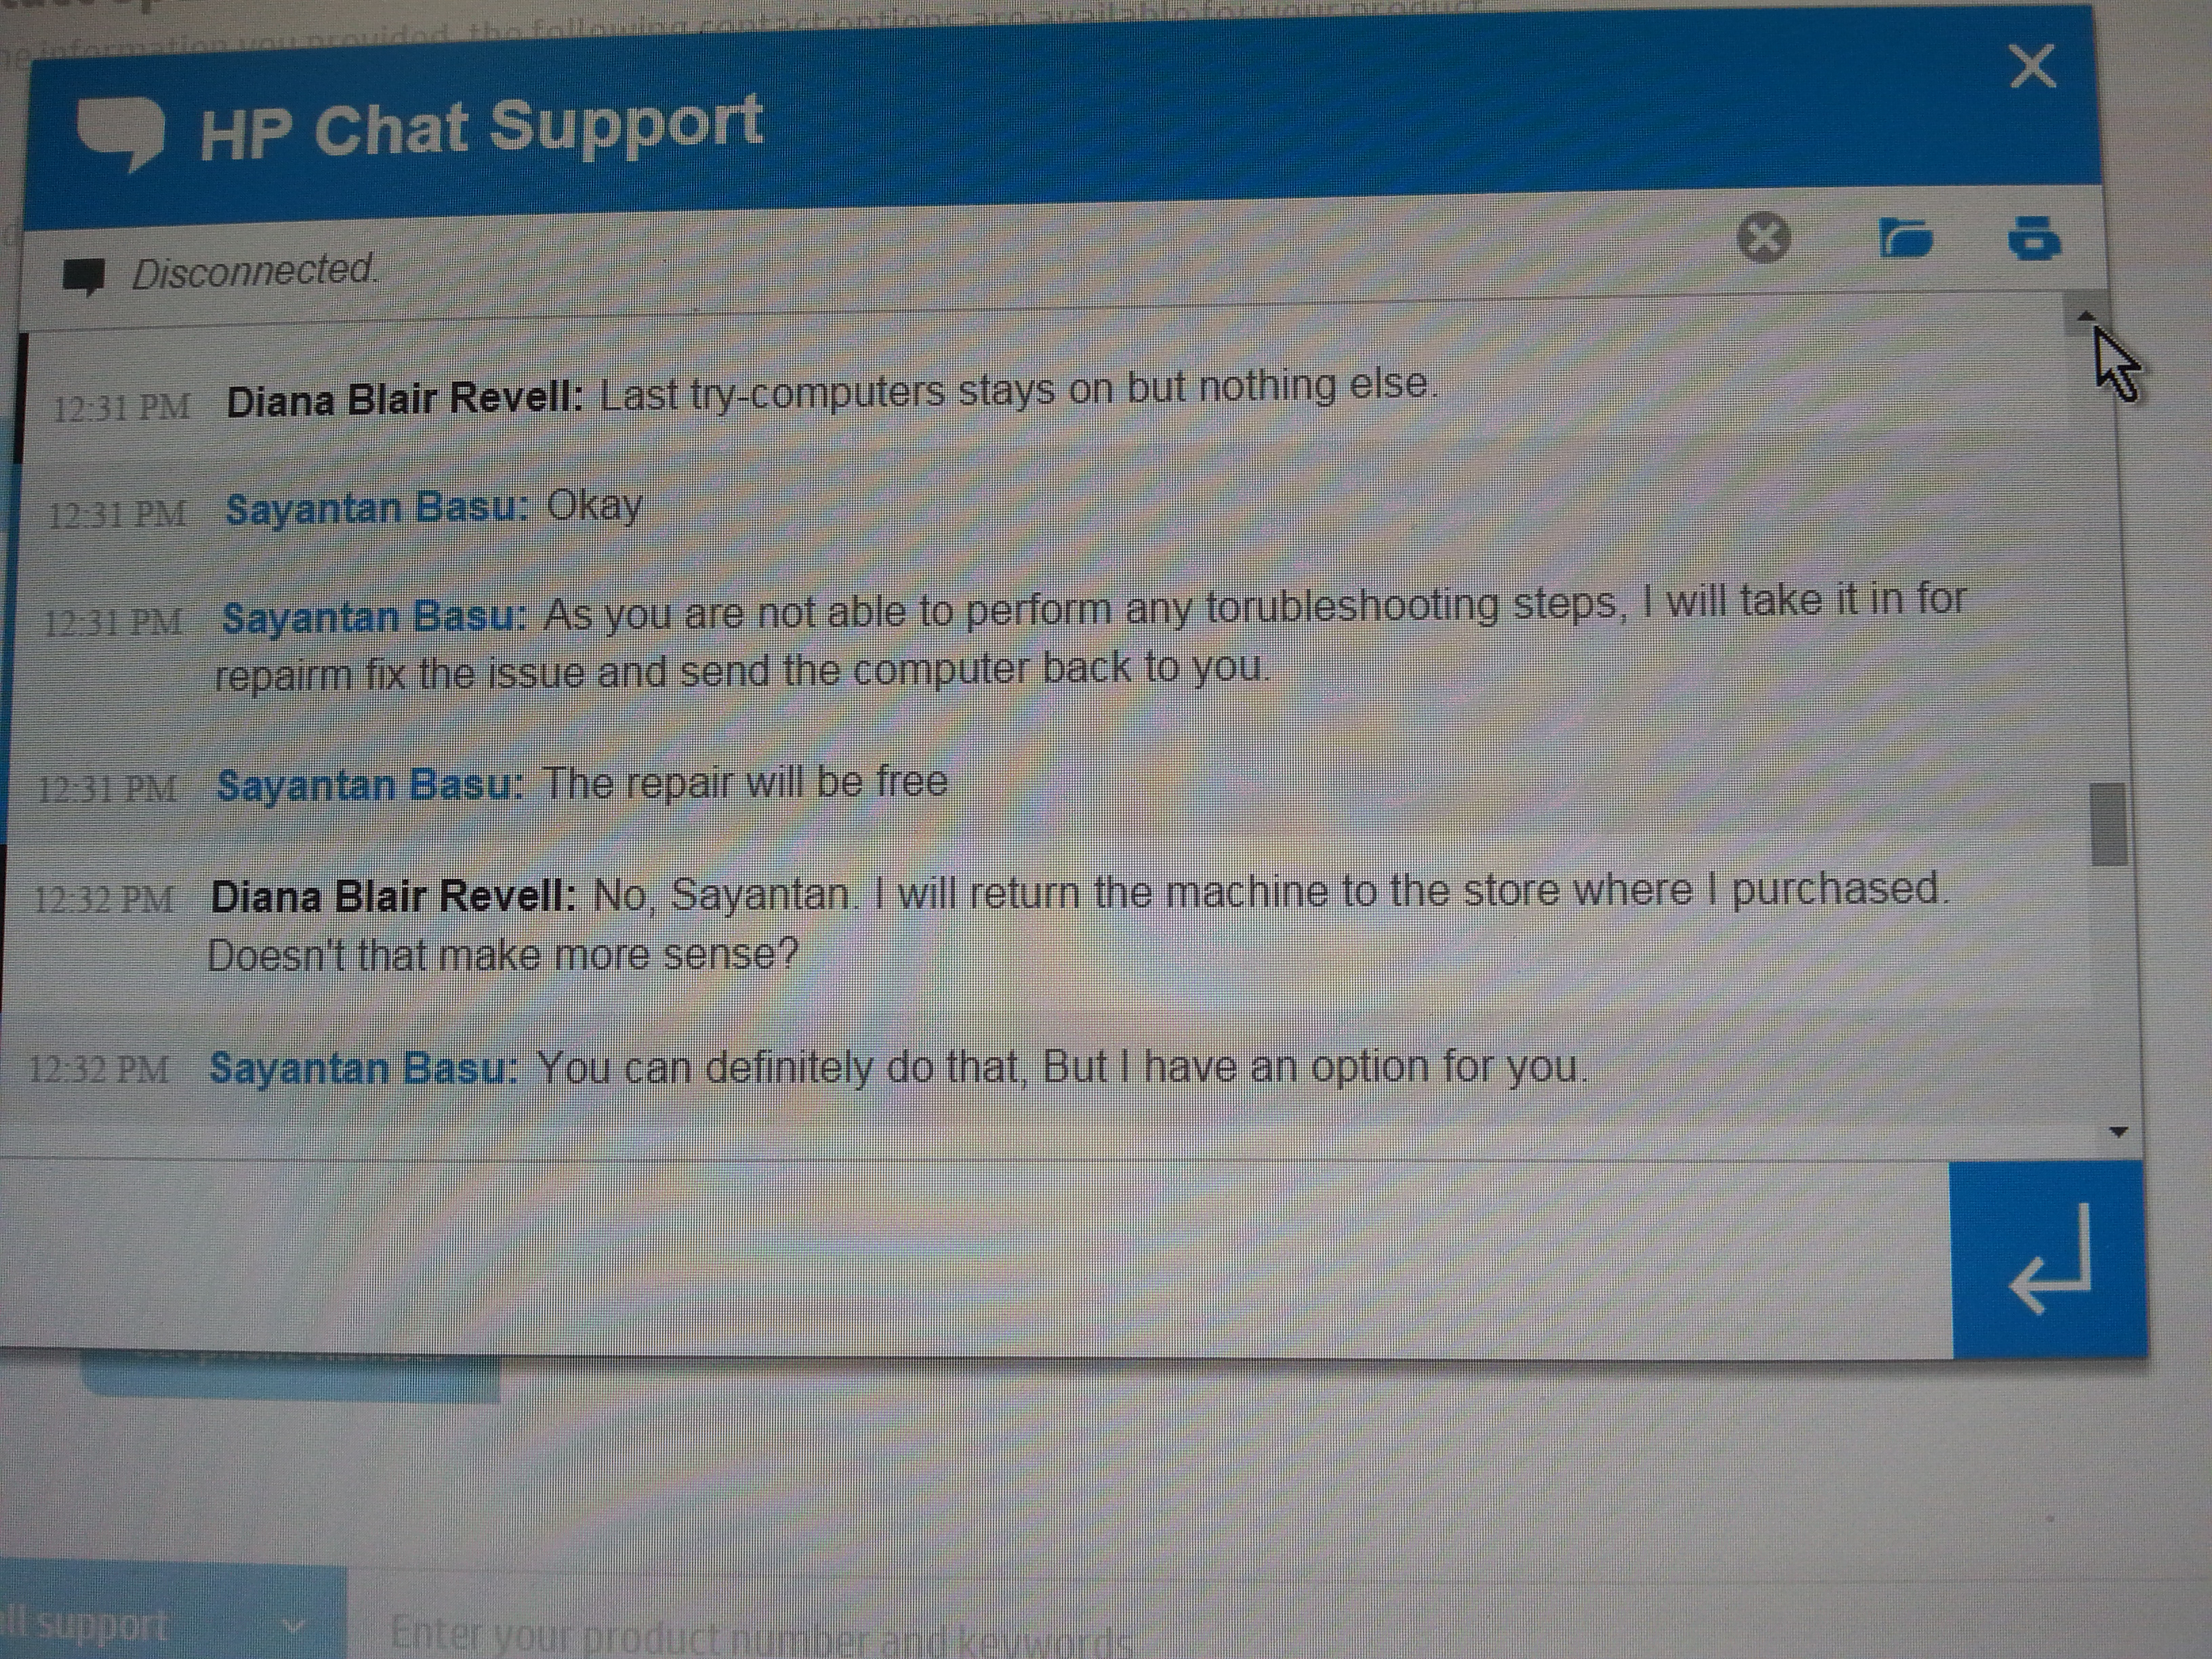This screenshot has width=2212, height=1659.
Task: Click the Disconnected status chat icon
Action: tap(84, 276)
